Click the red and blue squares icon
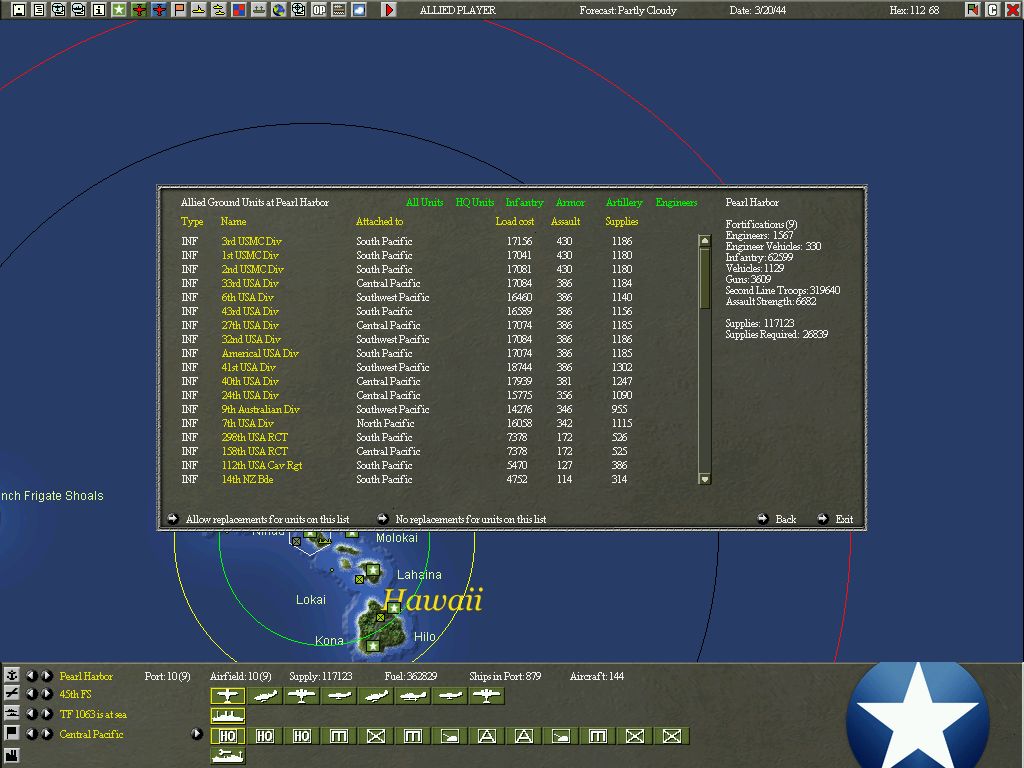Viewport: 1024px width, 768px height. click(239, 10)
